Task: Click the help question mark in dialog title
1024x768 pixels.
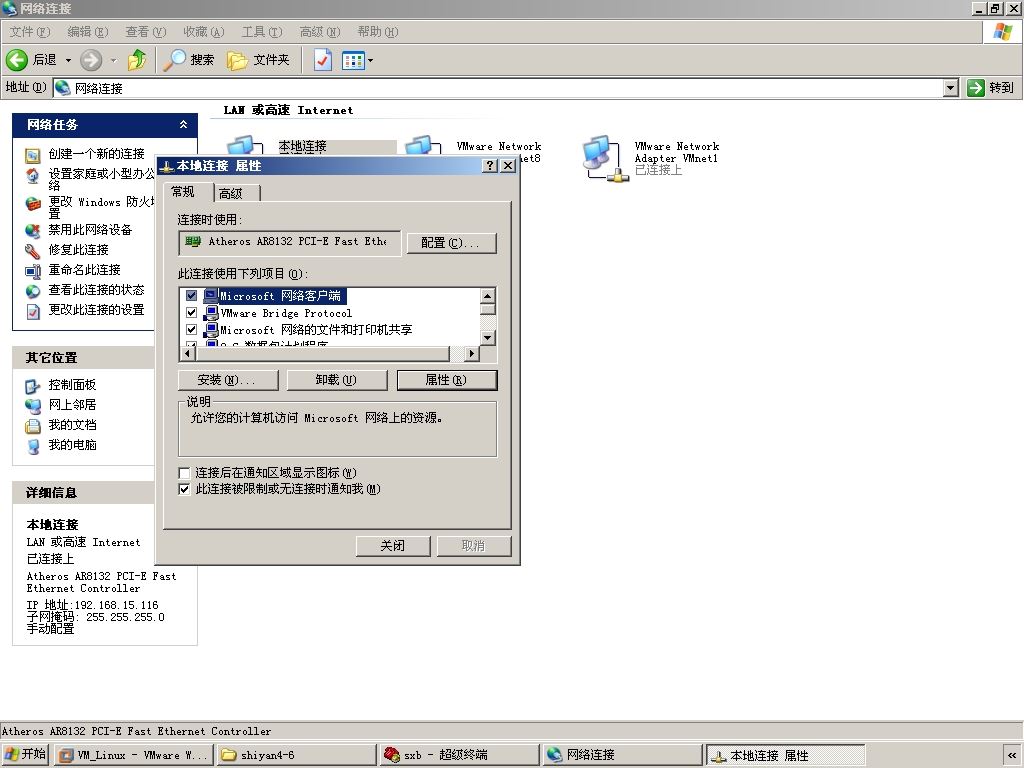Action: pyautogui.click(x=490, y=166)
